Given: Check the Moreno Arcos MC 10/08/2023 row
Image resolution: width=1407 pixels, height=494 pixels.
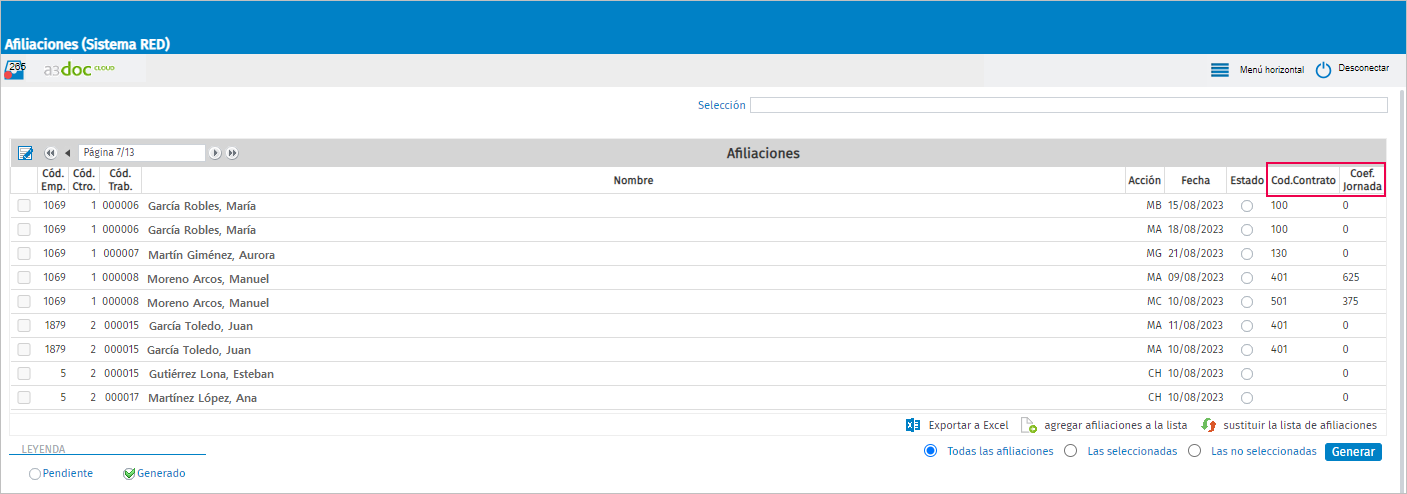Looking at the screenshot, I should 24,302.
